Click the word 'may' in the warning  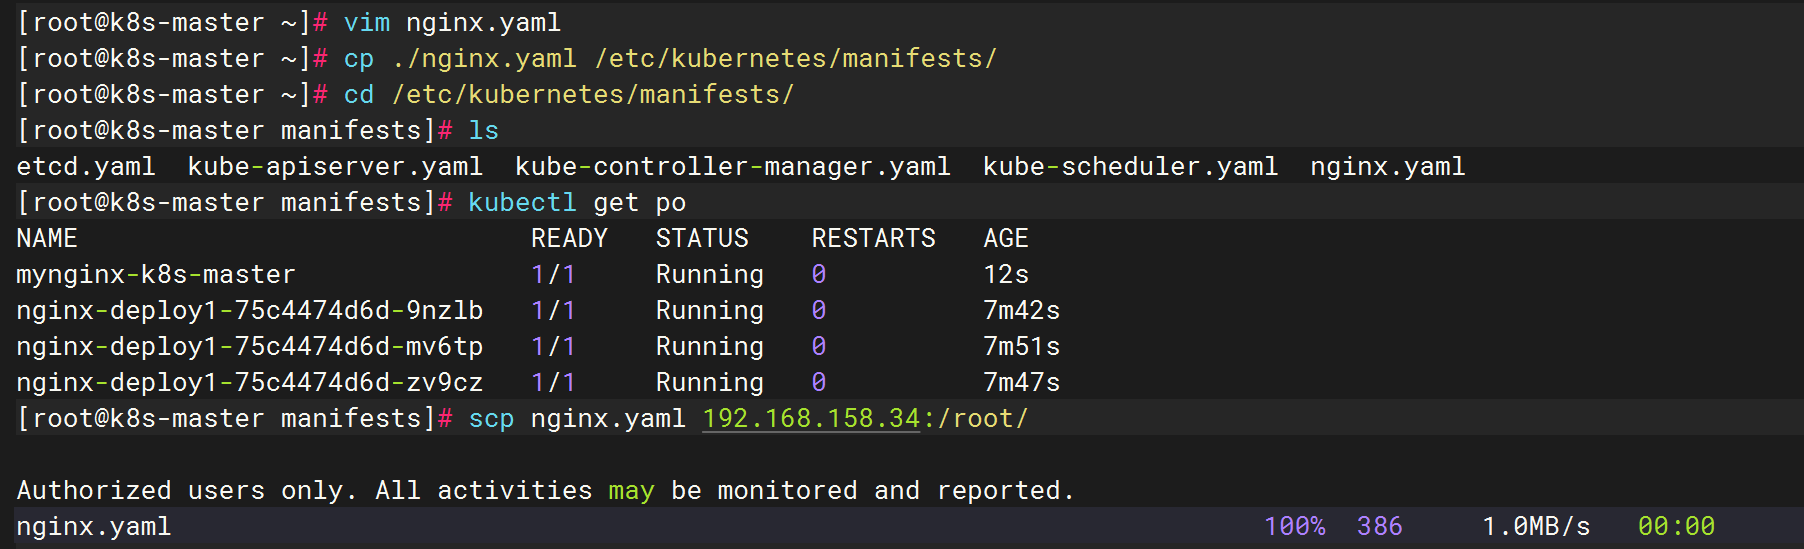[631, 490]
